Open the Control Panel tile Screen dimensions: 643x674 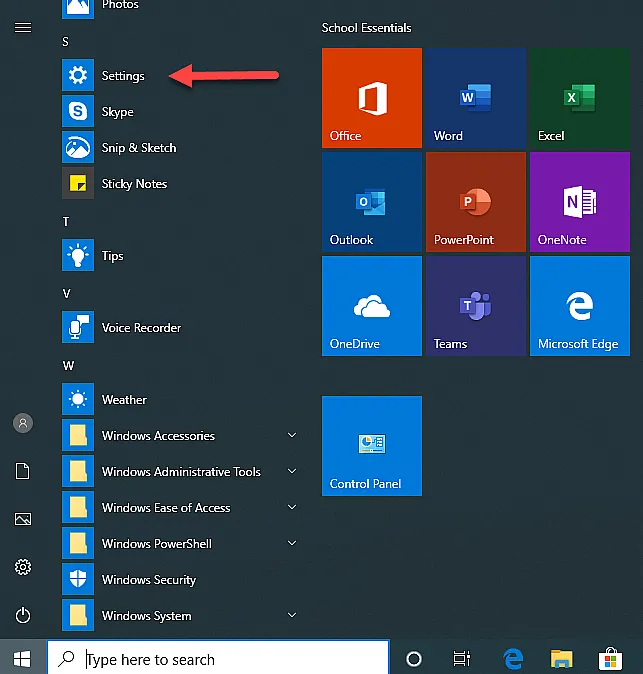(x=372, y=446)
